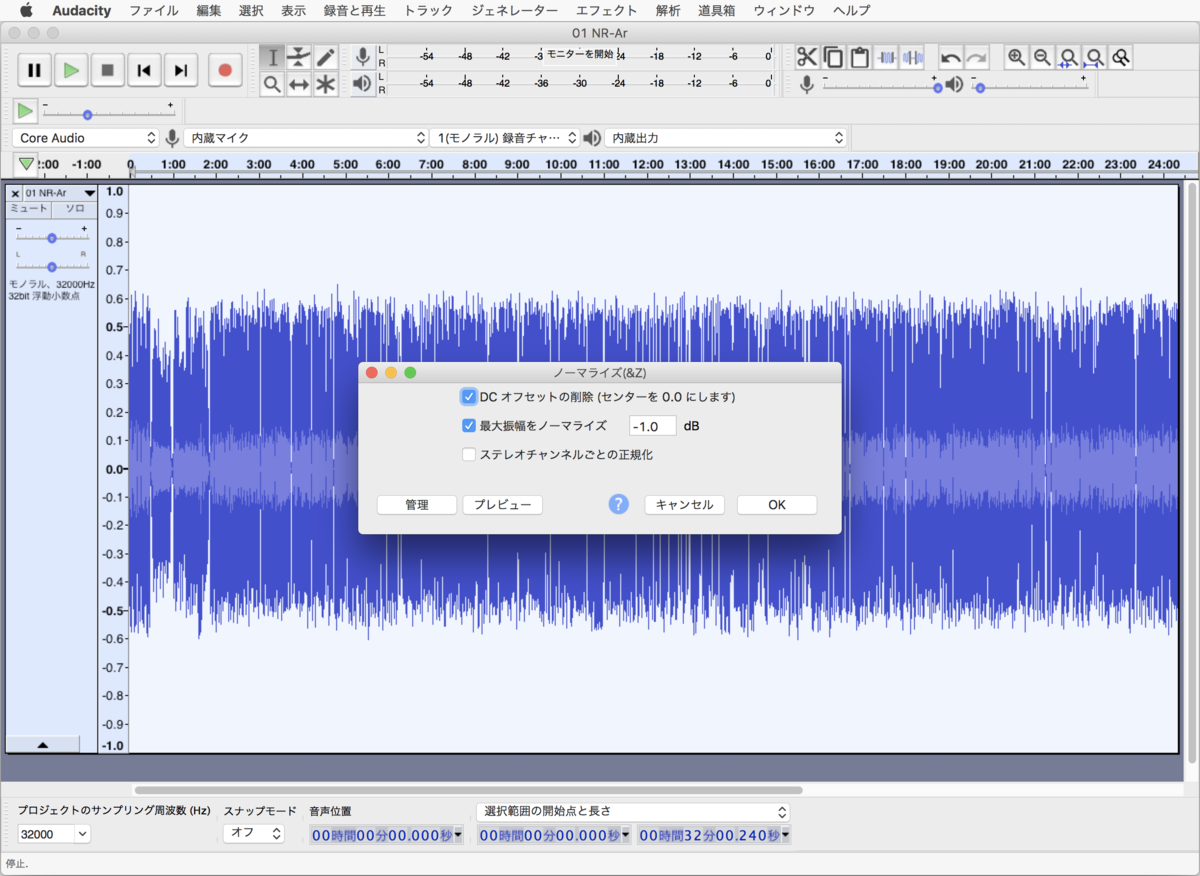Open the Core Audio host dropdown
Viewport: 1200px width, 876px height.
87,138
